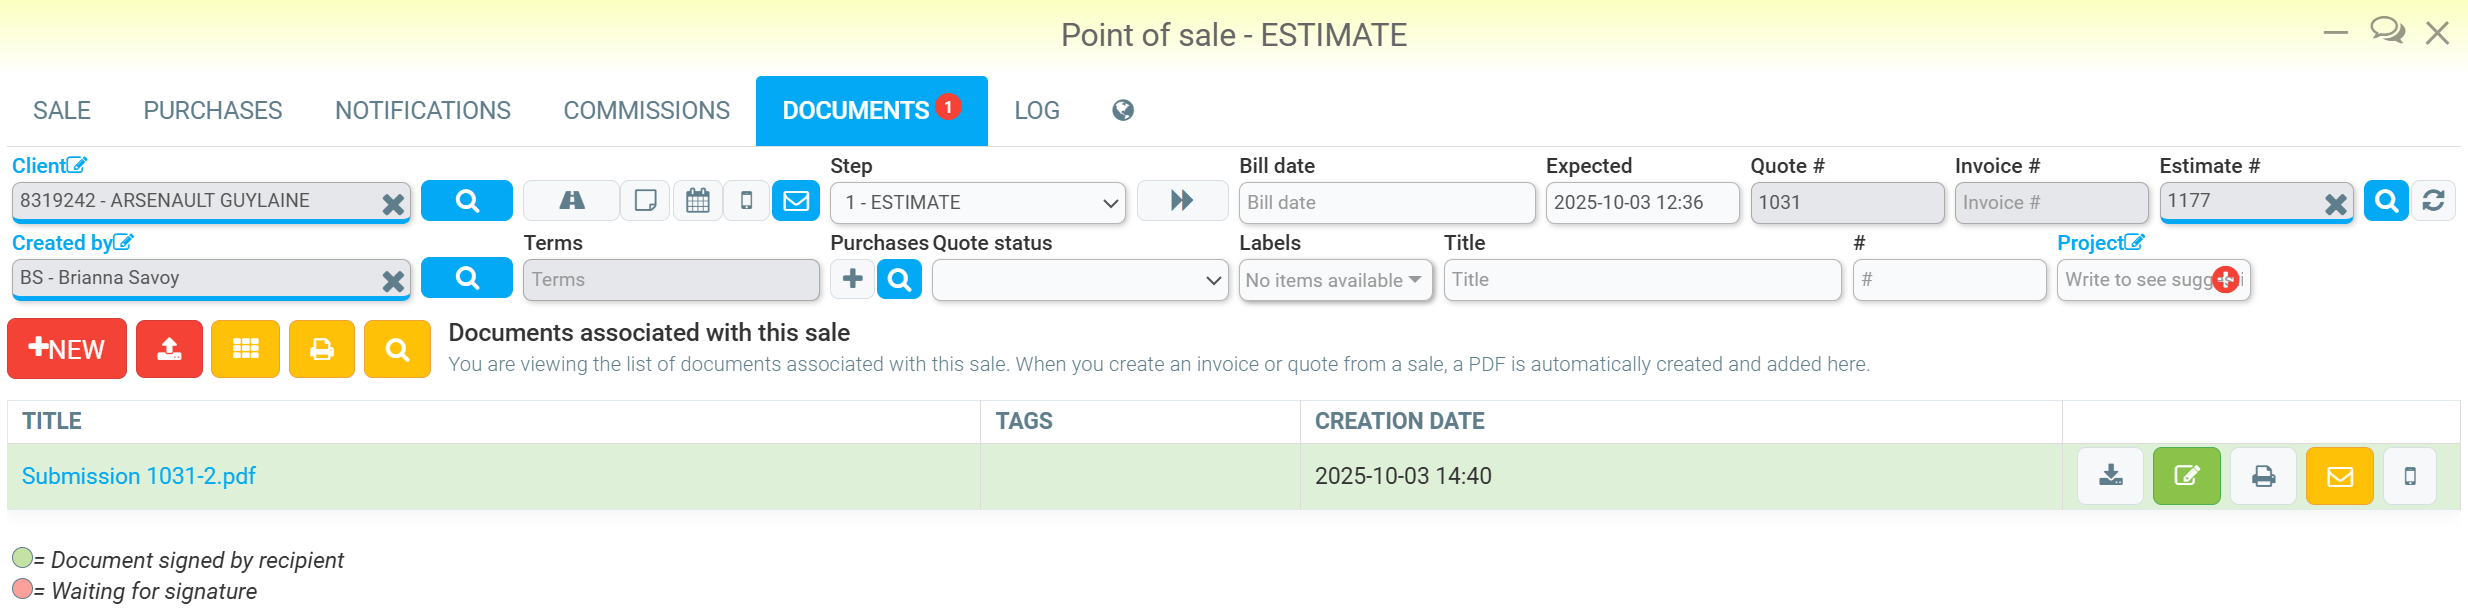2468x615 pixels.
Task: Click the envelope icon next to Client
Action: point(796,201)
